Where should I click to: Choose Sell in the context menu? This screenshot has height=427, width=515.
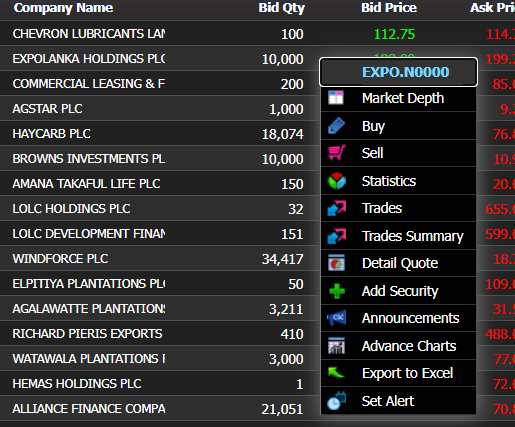click(x=398, y=153)
